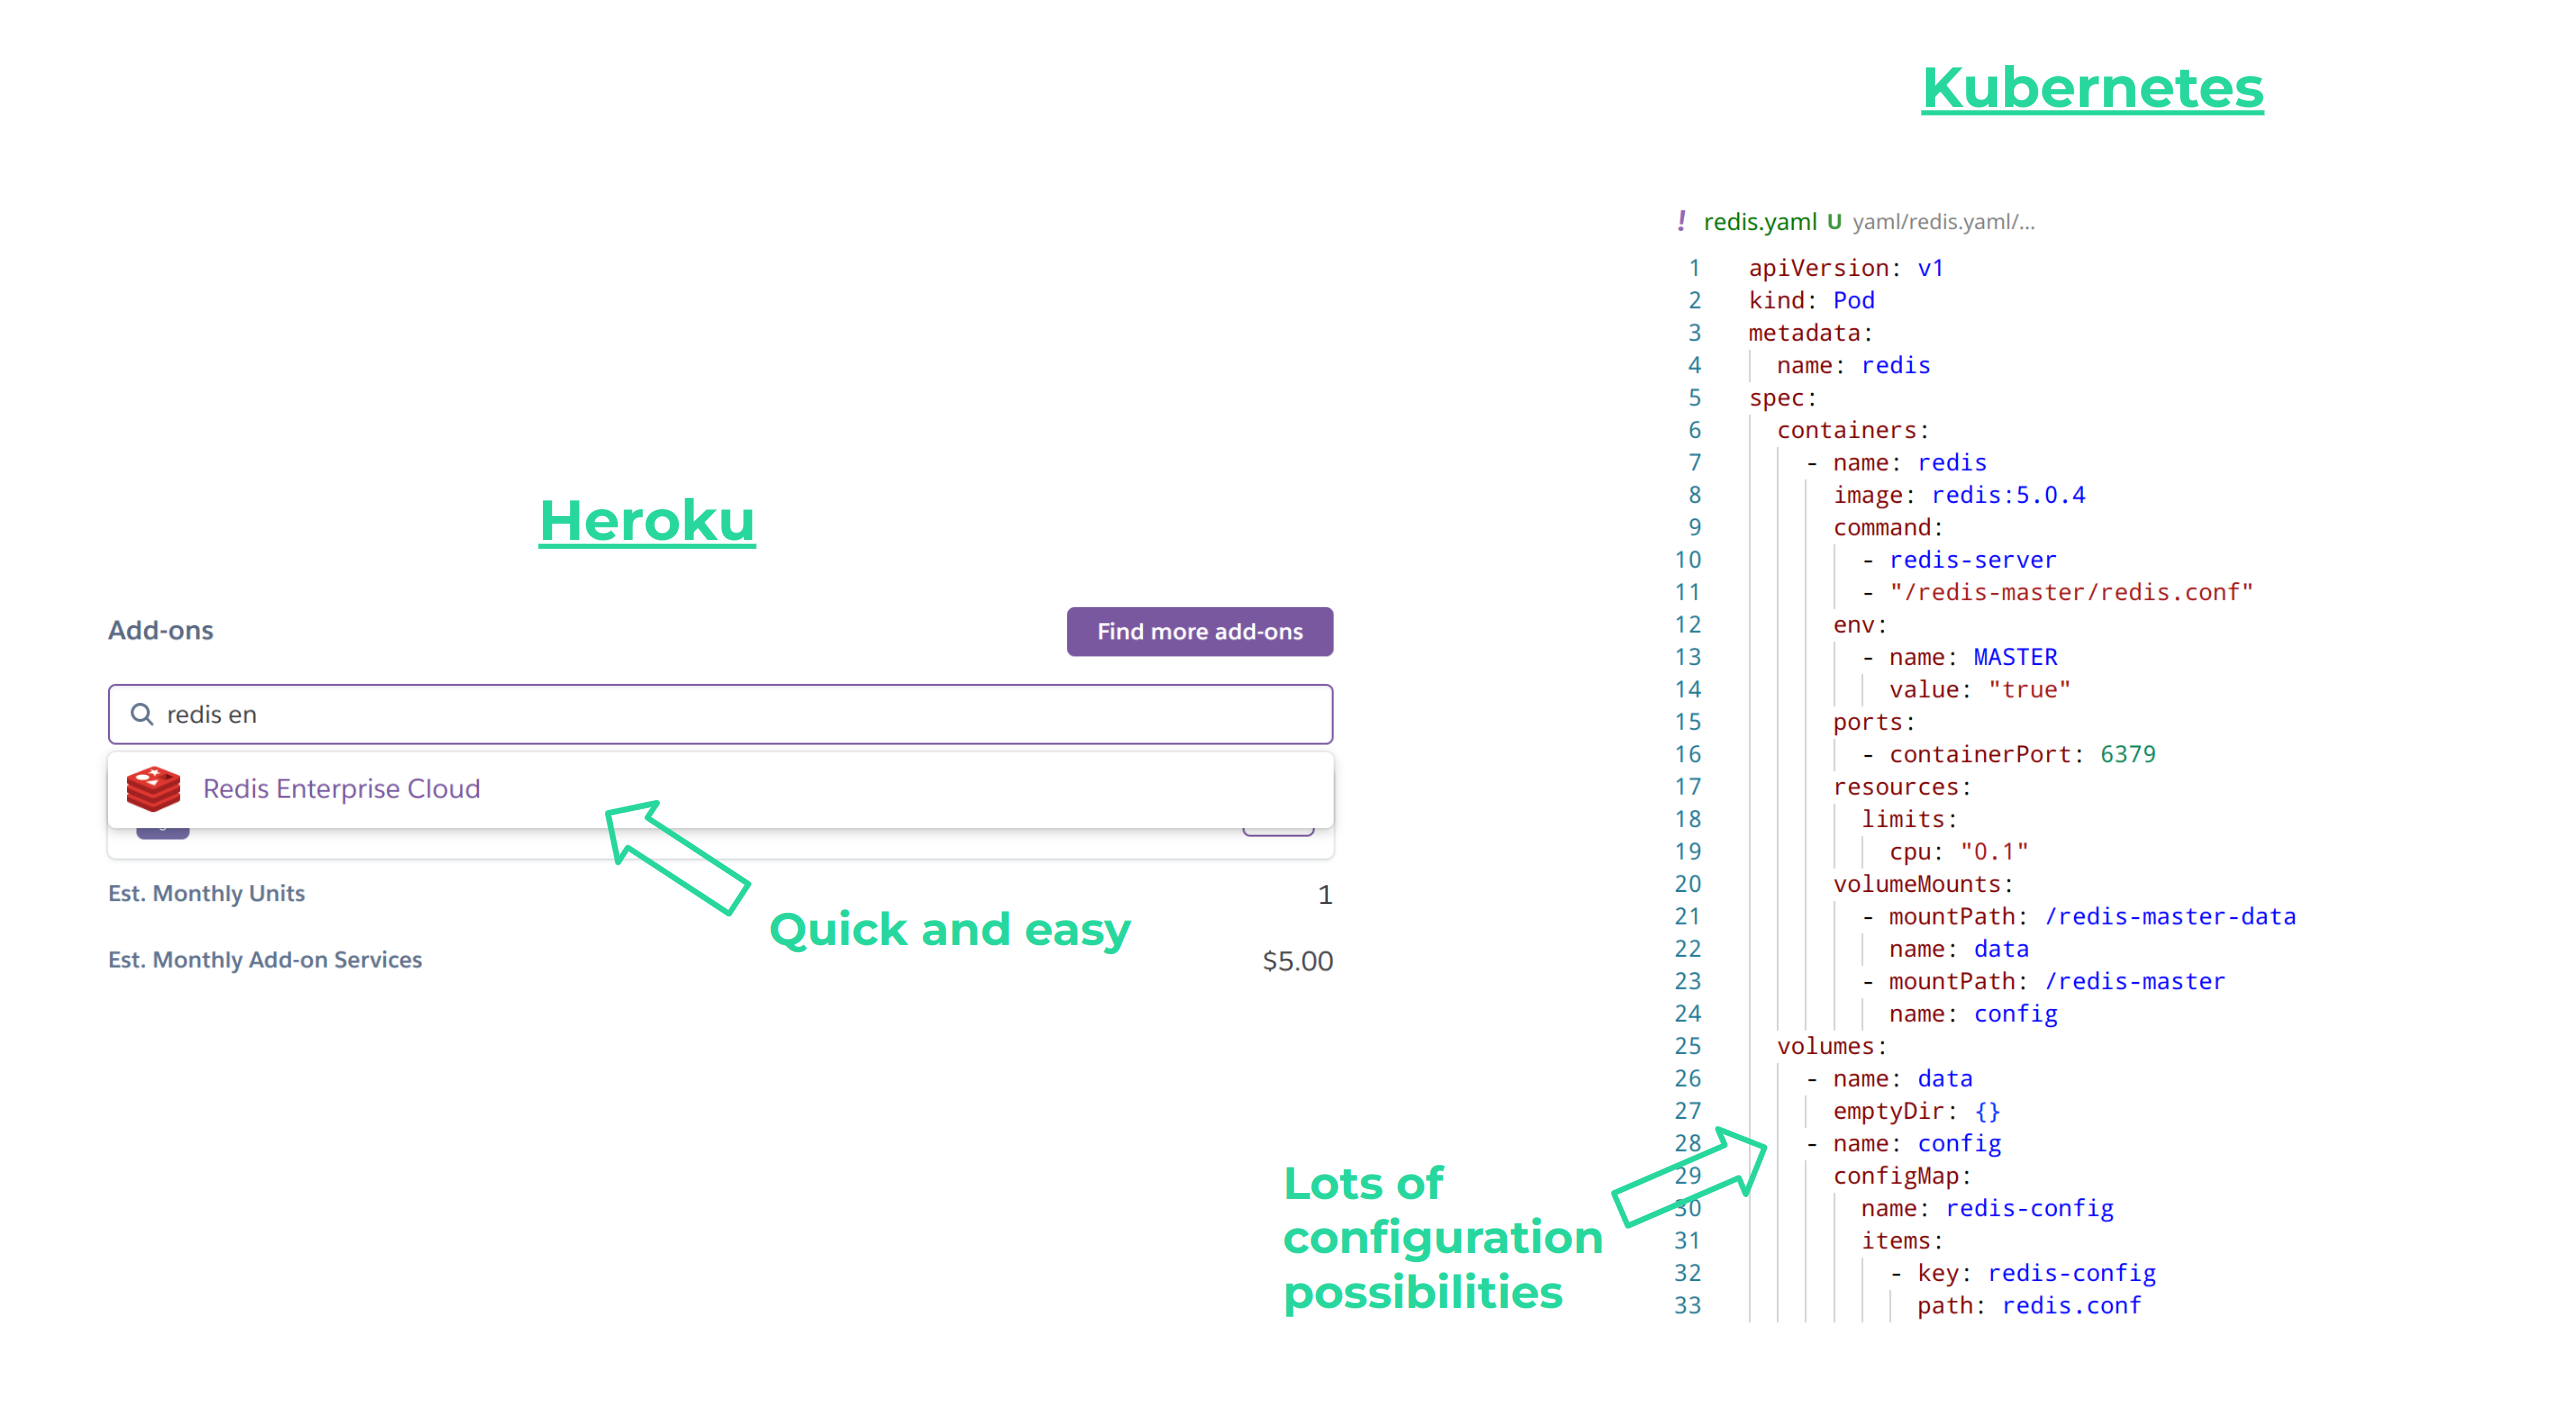Image resolution: width=2570 pixels, height=1422 pixels.
Task: Select the Redis Enterprise Cloud suggestion
Action: click(720, 789)
